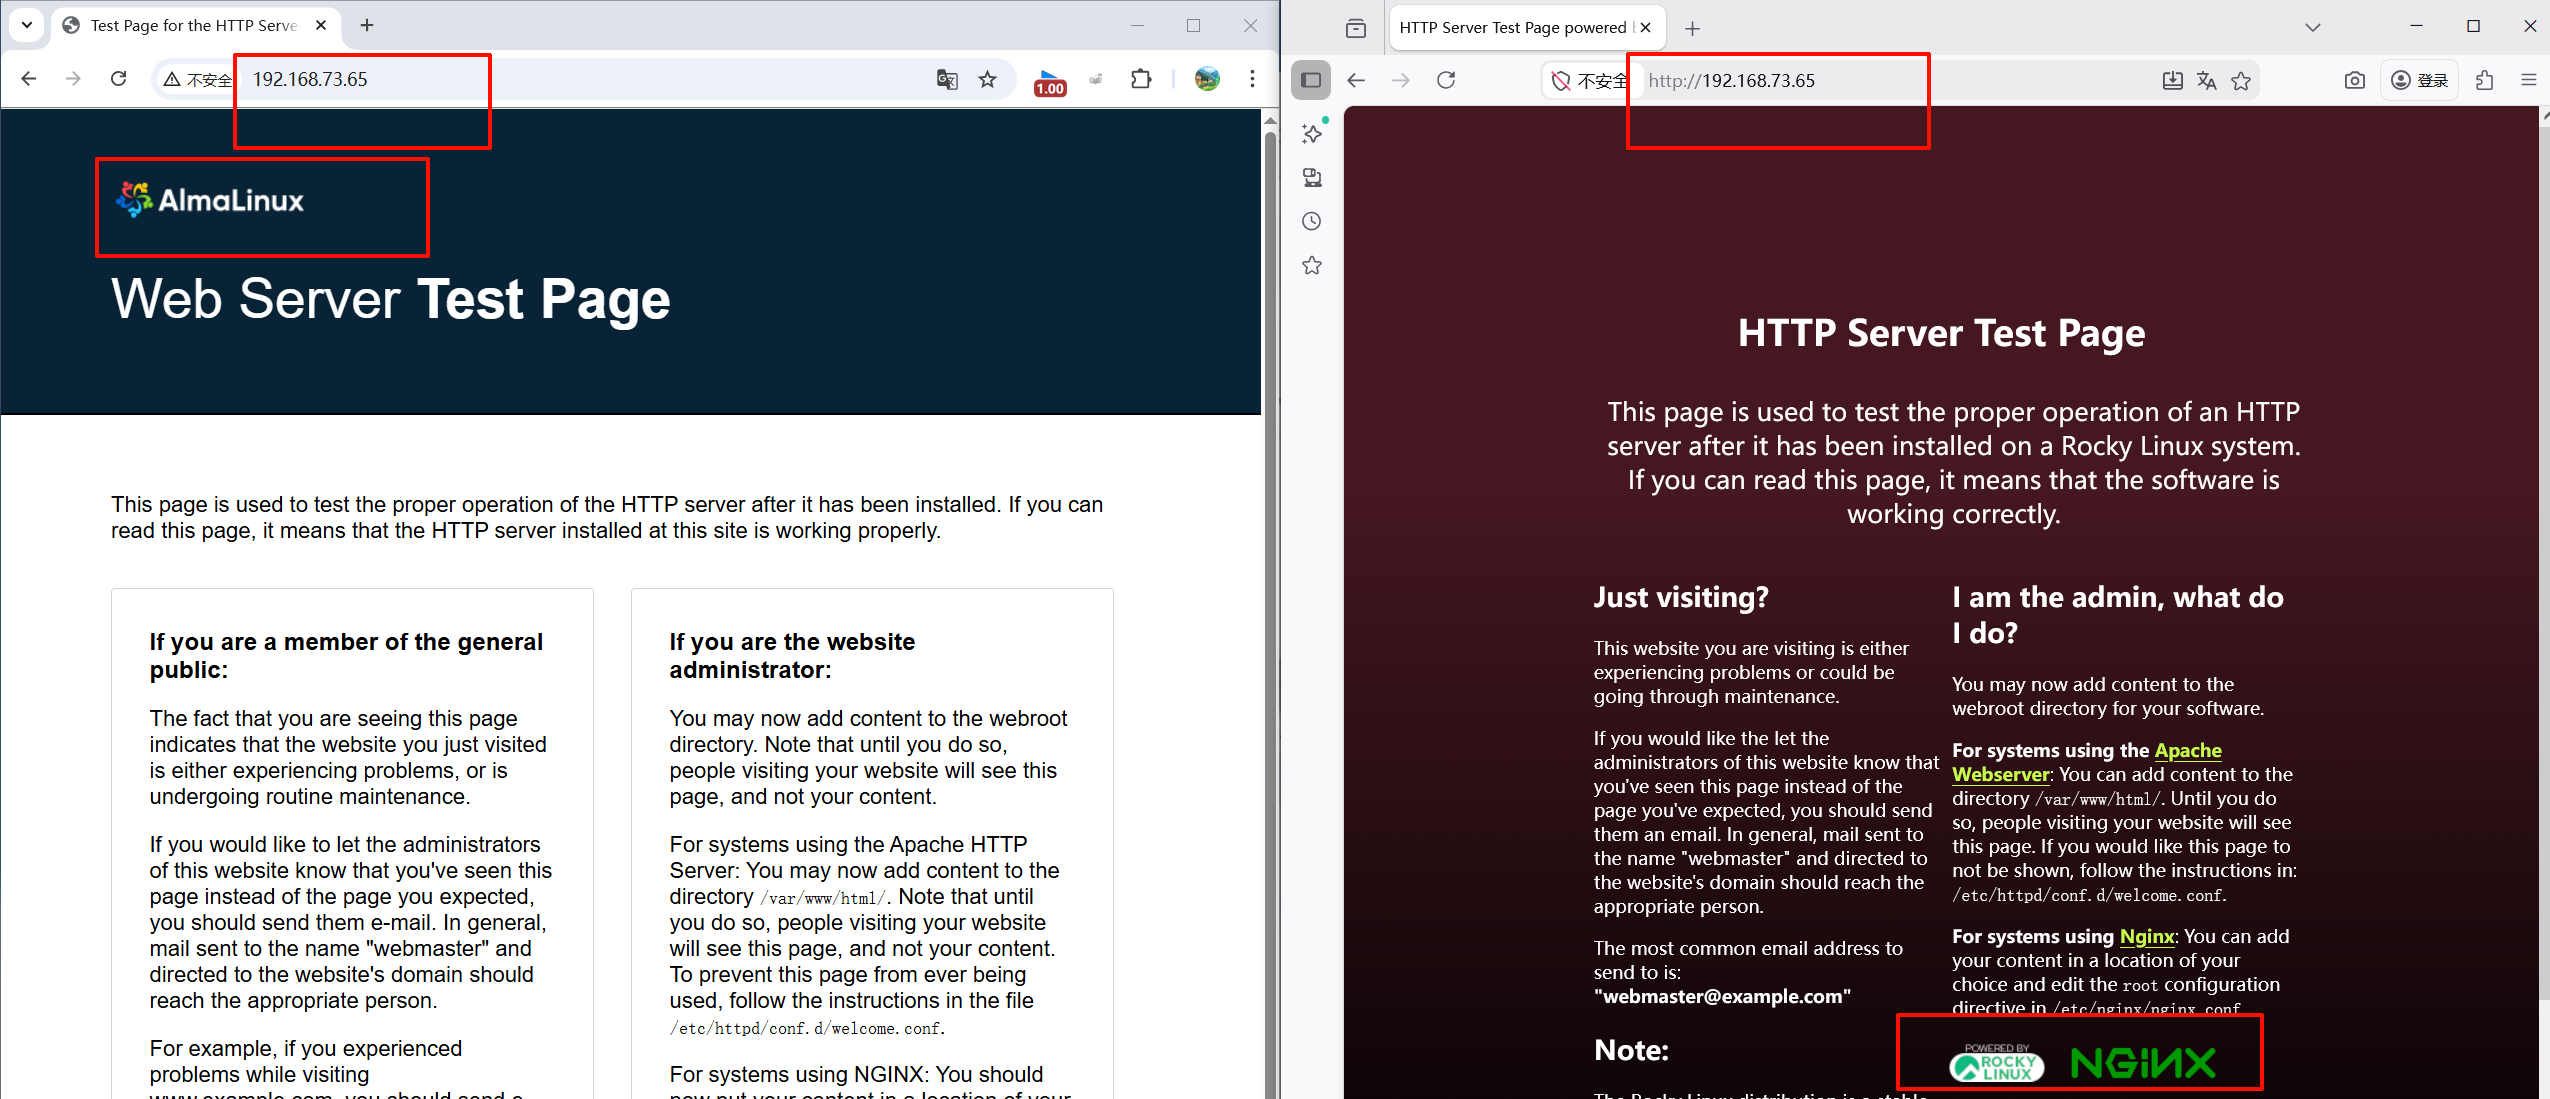Close the Firefox HTTP Server Test Page tab
The height and width of the screenshot is (1099, 2550).
(x=1645, y=28)
